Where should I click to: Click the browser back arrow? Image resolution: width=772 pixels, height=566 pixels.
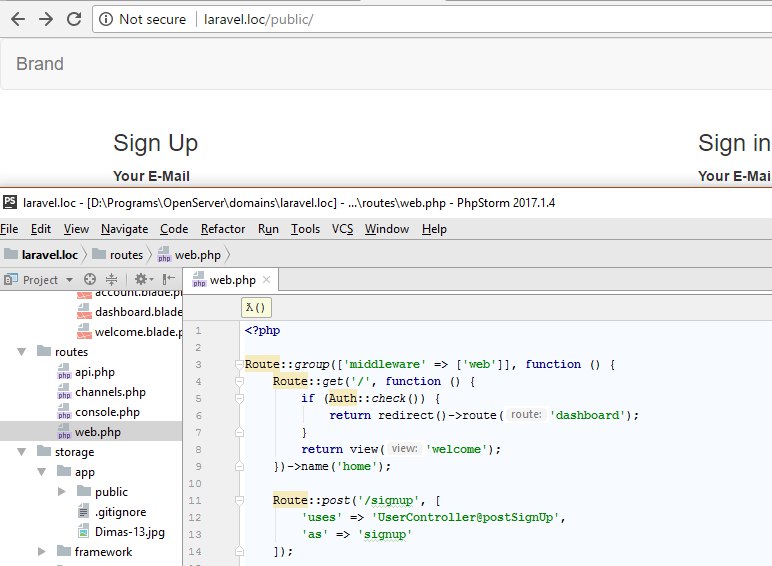[x=18, y=19]
